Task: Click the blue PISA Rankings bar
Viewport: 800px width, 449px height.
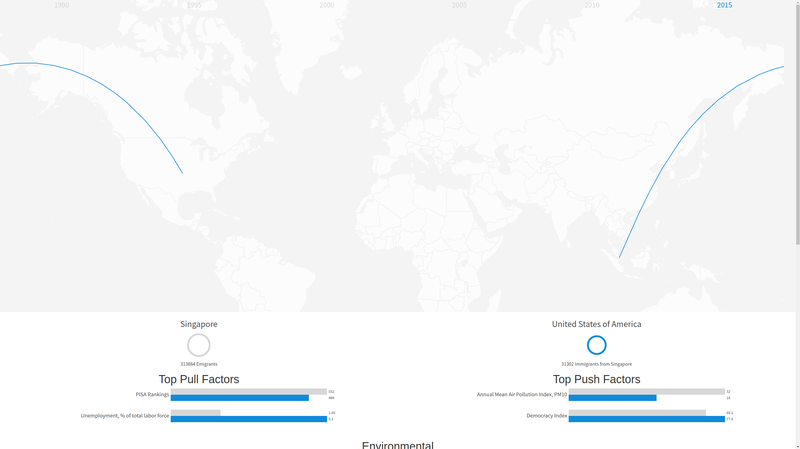Action: coord(240,398)
